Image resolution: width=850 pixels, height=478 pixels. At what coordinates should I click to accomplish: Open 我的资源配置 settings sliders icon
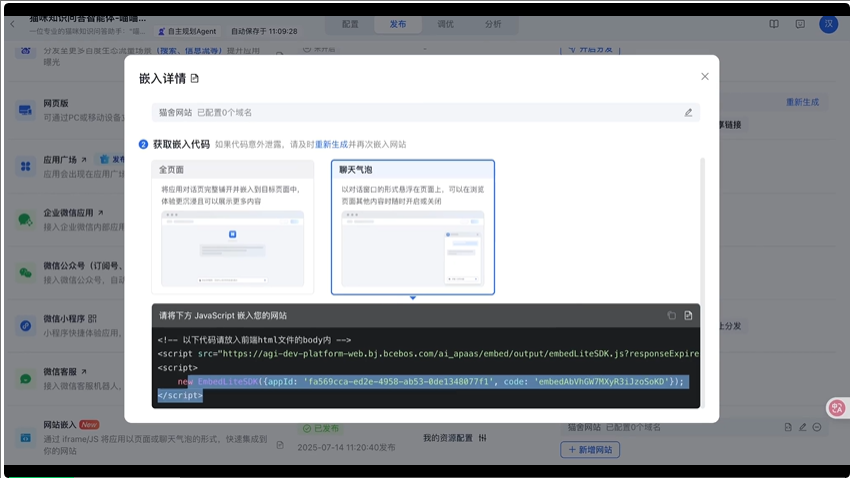coord(482,438)
